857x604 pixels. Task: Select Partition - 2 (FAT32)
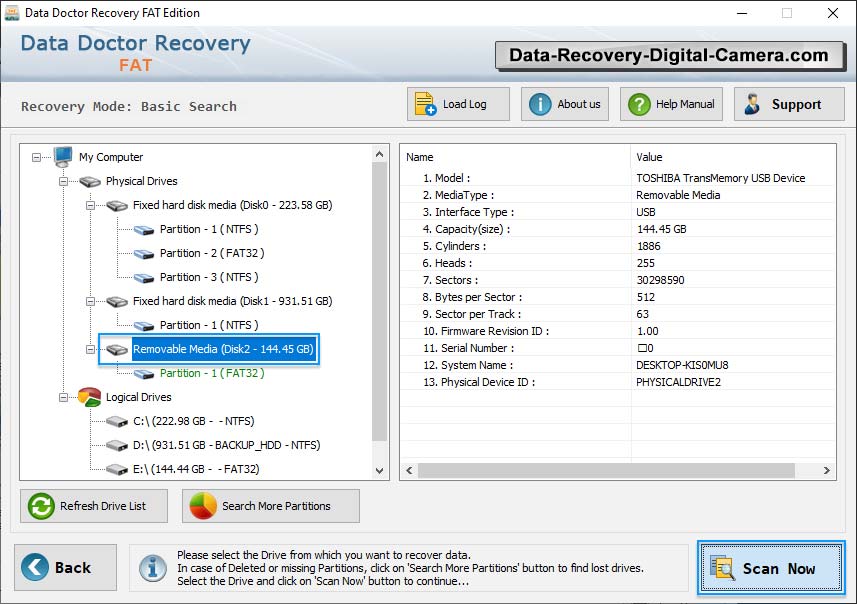pos(212,254)
